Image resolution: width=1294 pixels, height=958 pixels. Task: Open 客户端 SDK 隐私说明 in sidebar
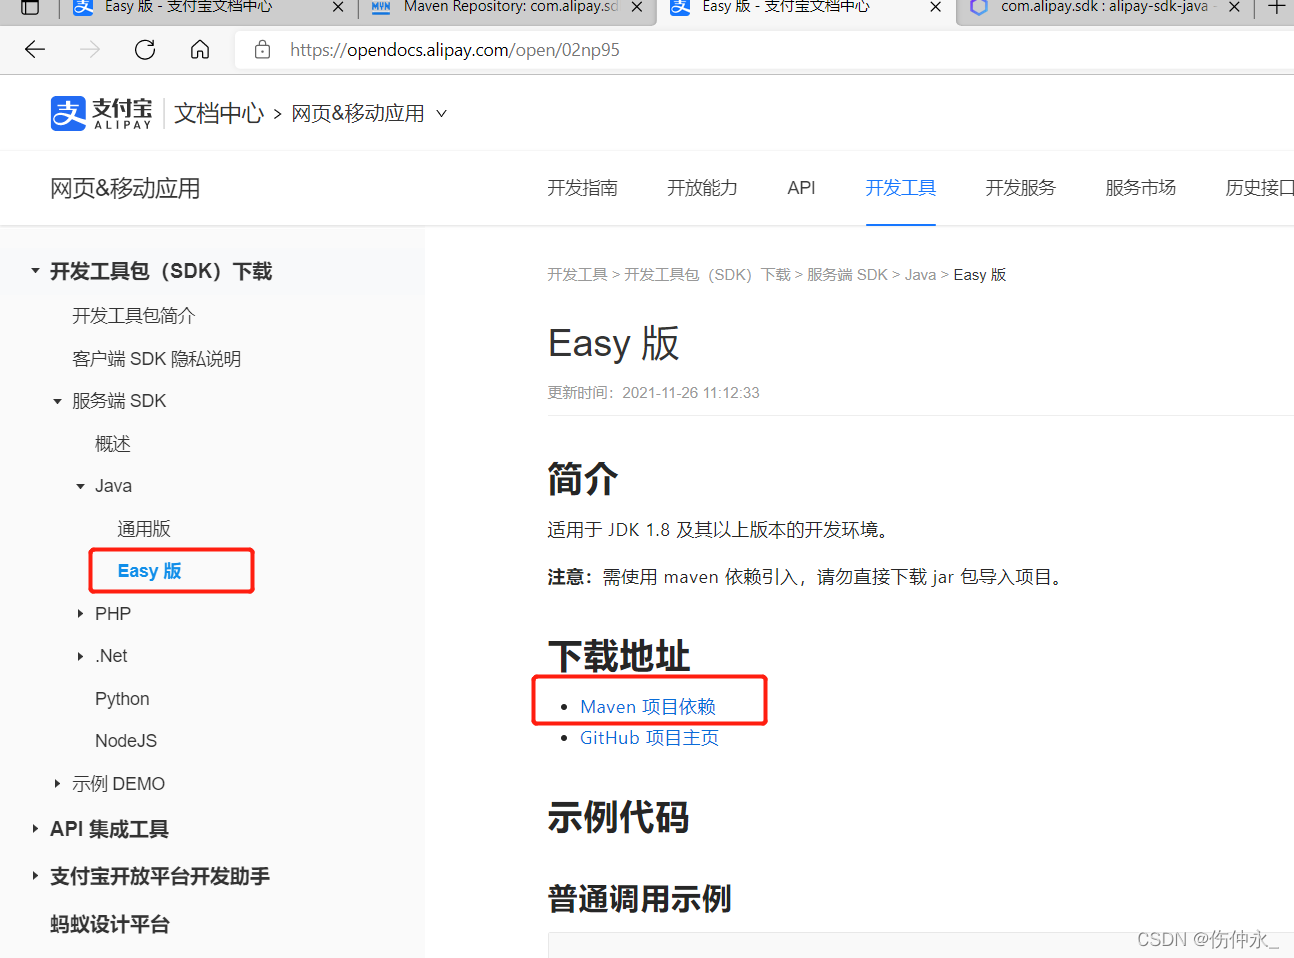[156, 359]
